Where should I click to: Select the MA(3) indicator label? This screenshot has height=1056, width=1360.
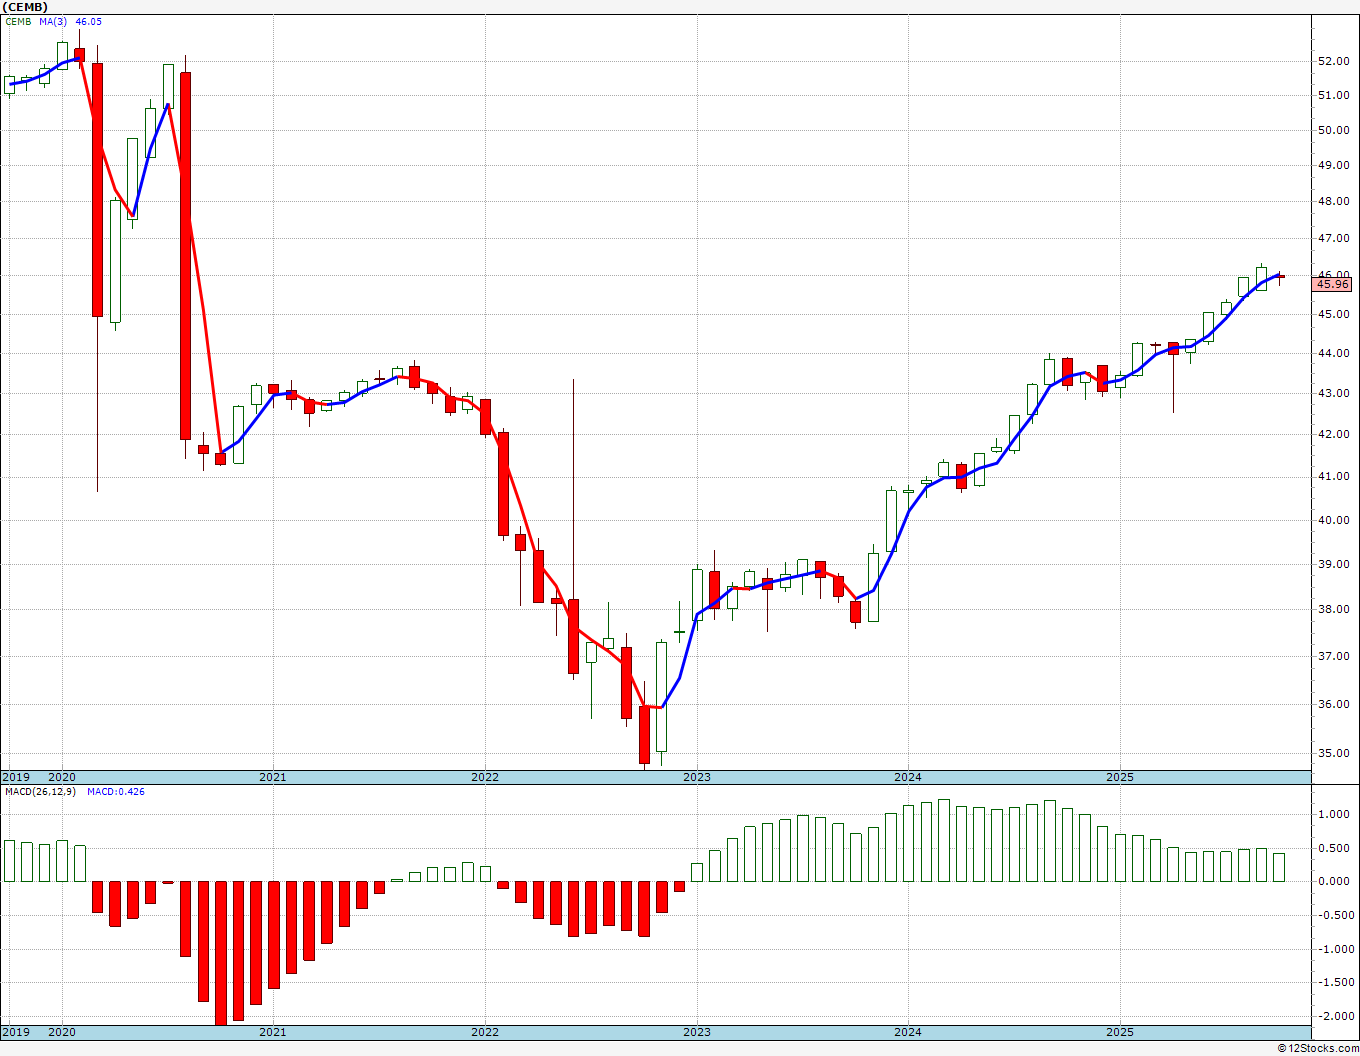(x=54, y=21)
